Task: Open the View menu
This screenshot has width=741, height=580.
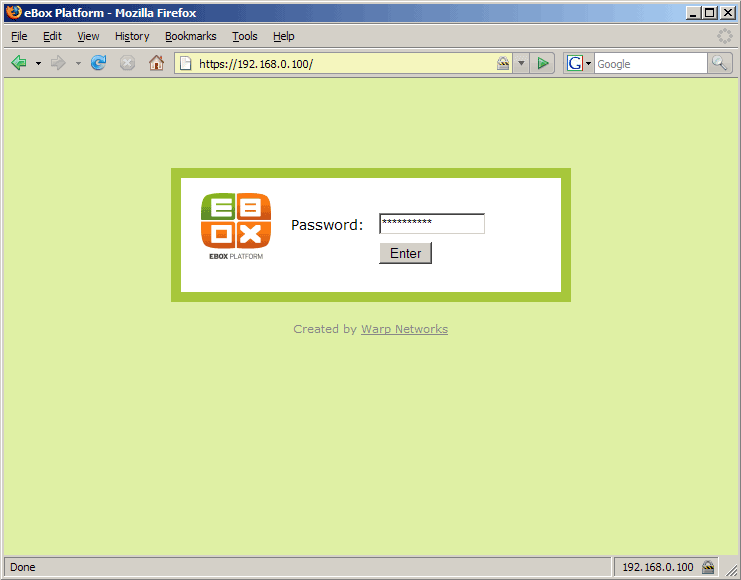Action: [88, 36]
